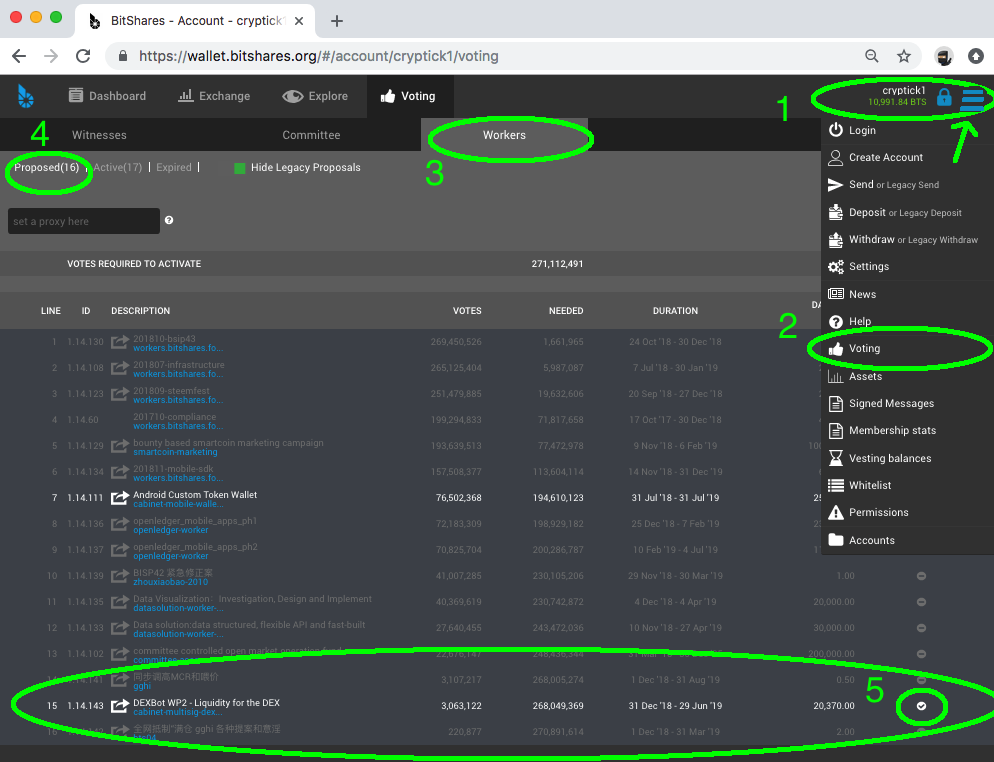Switch to the Committee tab
Viewport: 994px width, 762px height.
[x=311, y=135]
